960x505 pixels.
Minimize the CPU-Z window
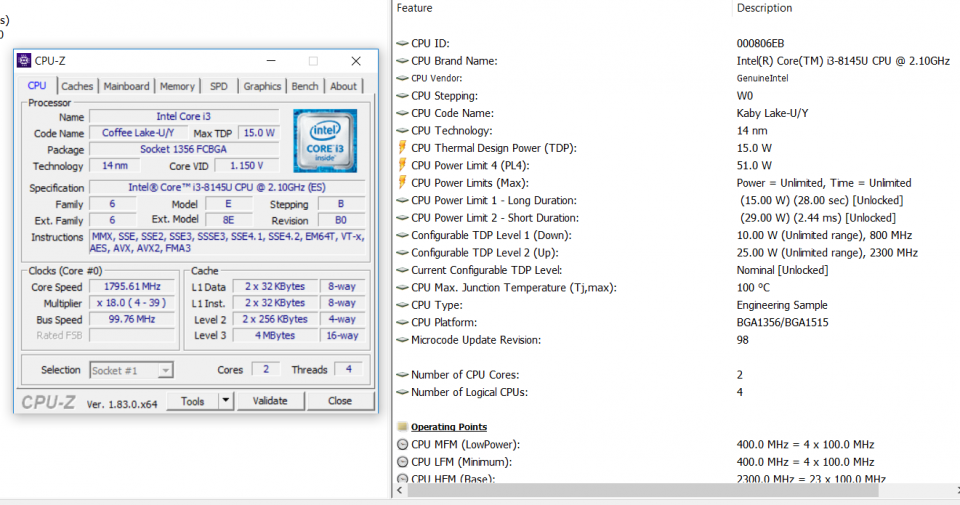pyautogui.click(x=271, y=61)
